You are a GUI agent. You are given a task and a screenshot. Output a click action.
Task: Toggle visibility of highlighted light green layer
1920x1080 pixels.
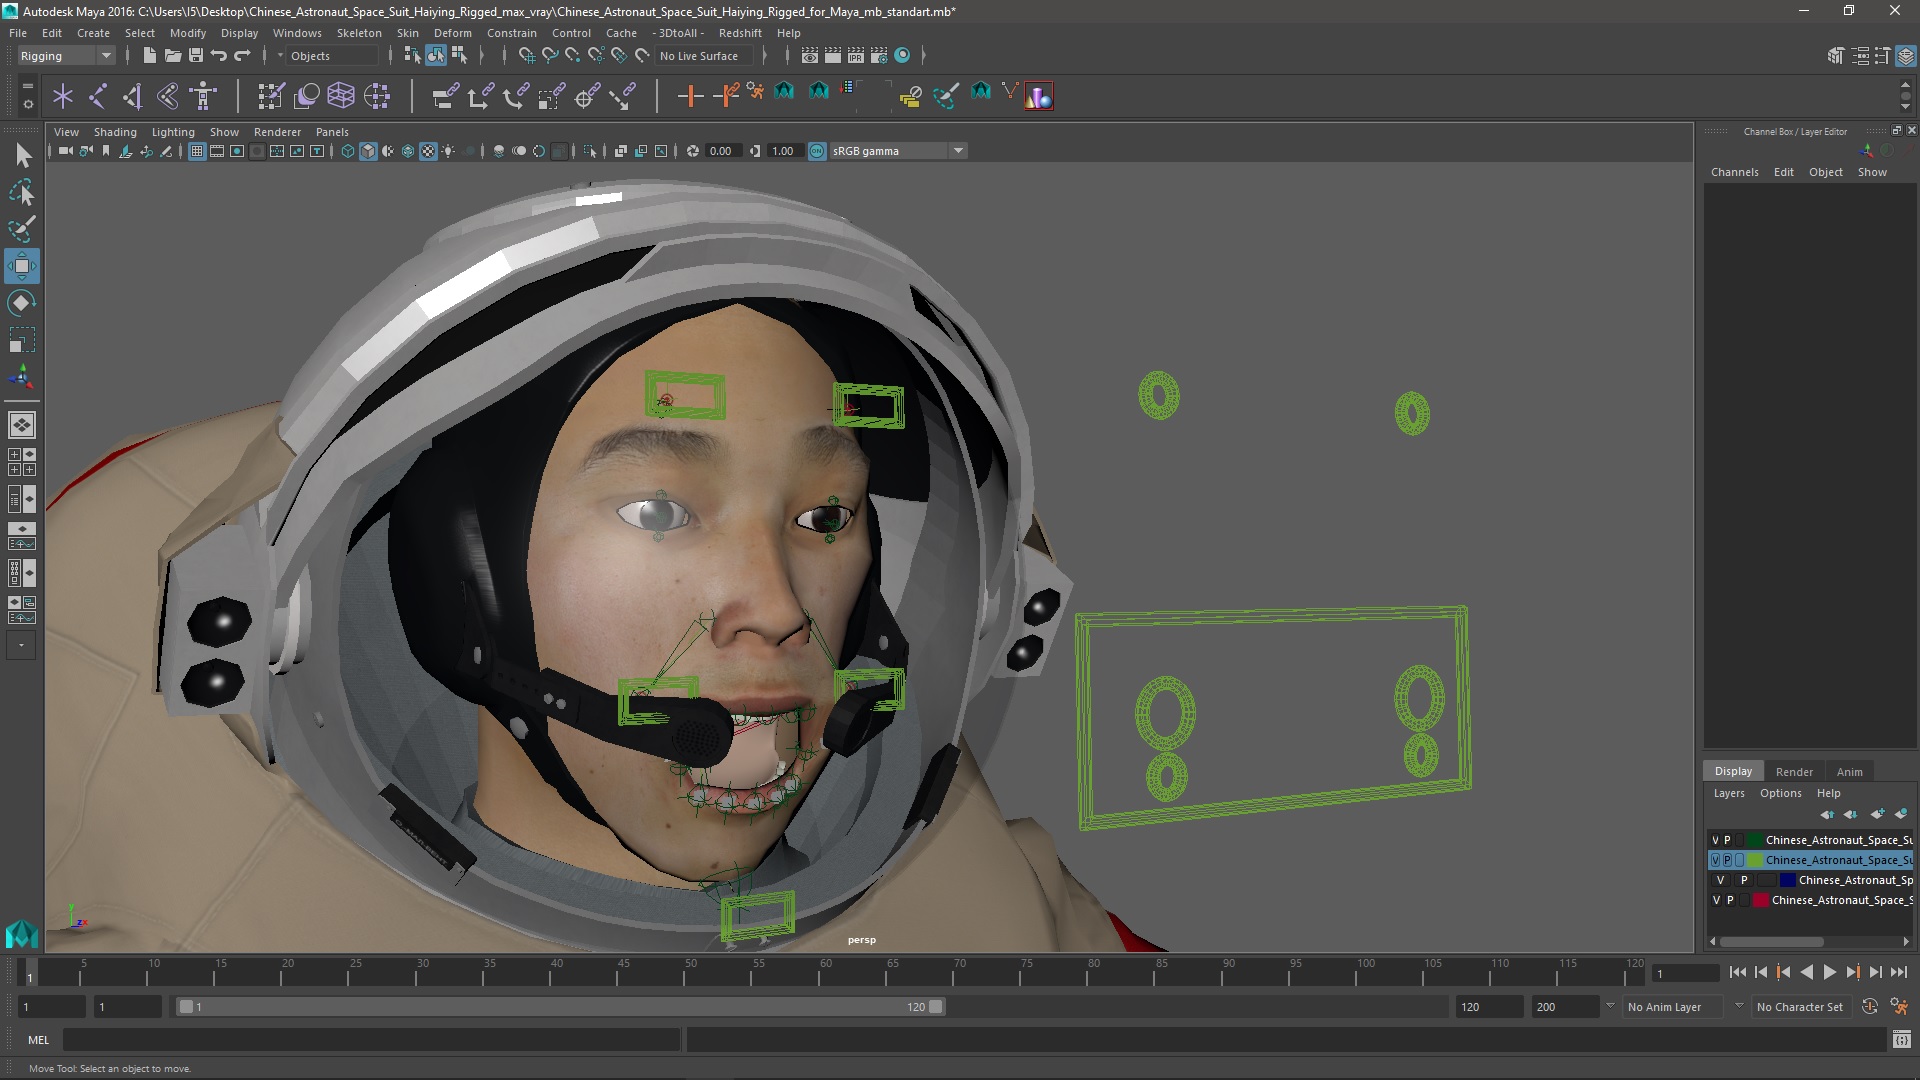point(1715,860)
